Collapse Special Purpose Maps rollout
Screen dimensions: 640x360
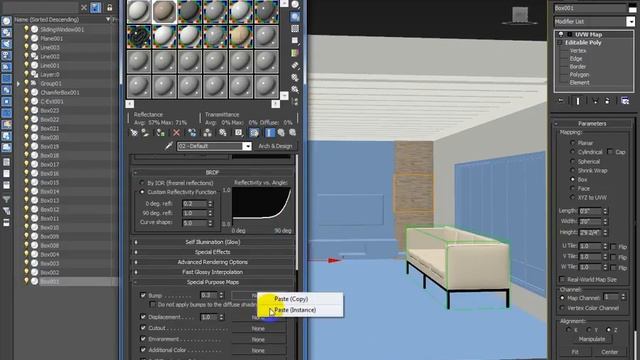pos(212,282)
